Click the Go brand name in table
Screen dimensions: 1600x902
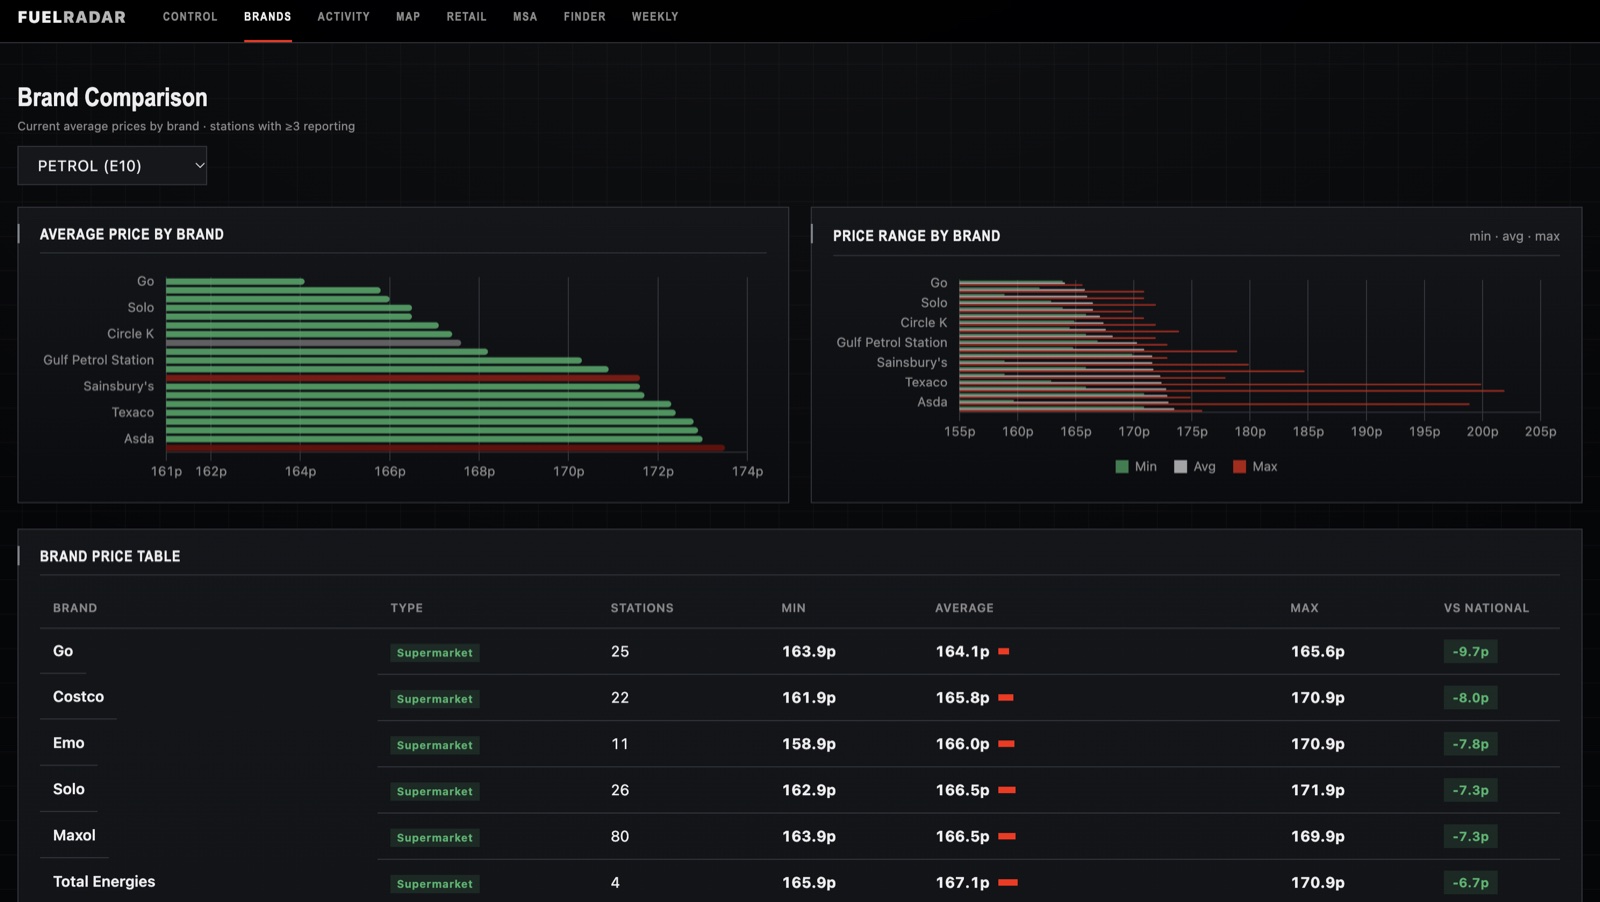click(x=63, y=651)
